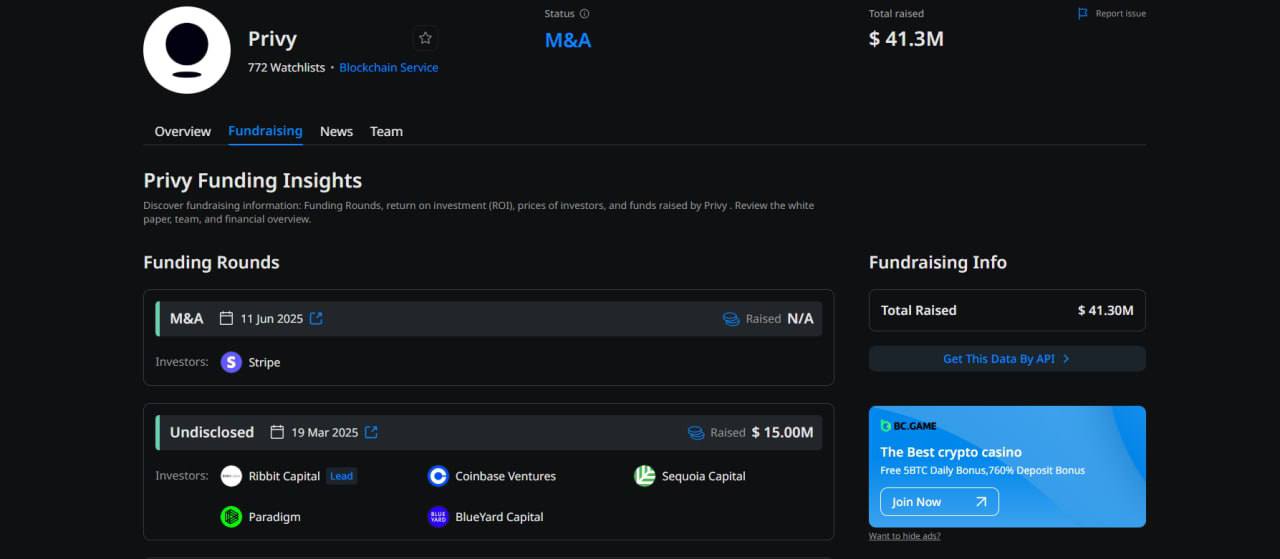Click the coins icon next to Raised $ 15.00M
Image resolution: width=1280 pixels, height=559 pixels.
point(696,433)
